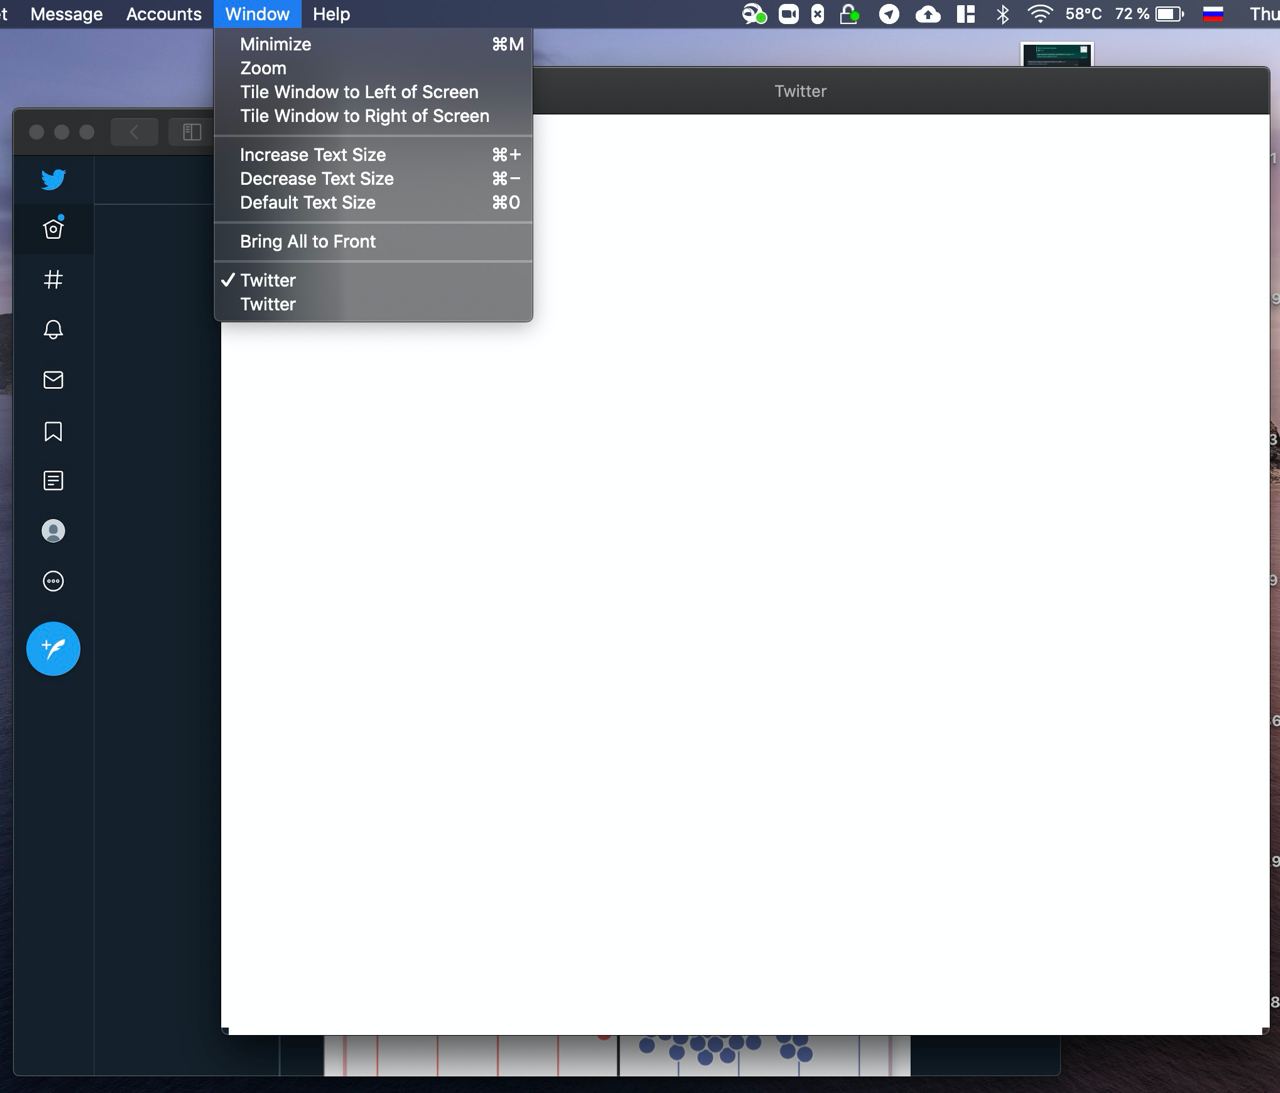Screen dimensions: 1280x1093
Task: Open the Help menu
Action: 331,14
